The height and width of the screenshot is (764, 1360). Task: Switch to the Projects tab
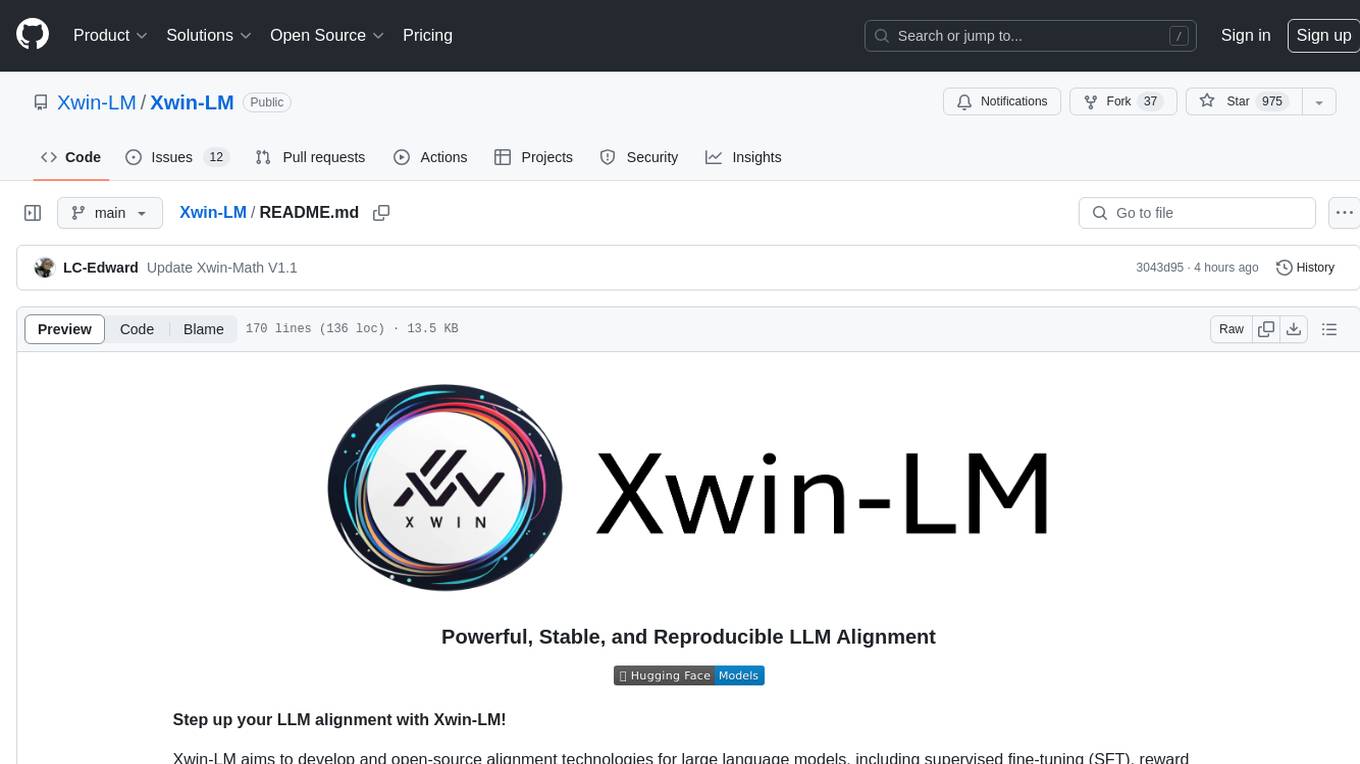pyautogui.click(x=533, y=157)
